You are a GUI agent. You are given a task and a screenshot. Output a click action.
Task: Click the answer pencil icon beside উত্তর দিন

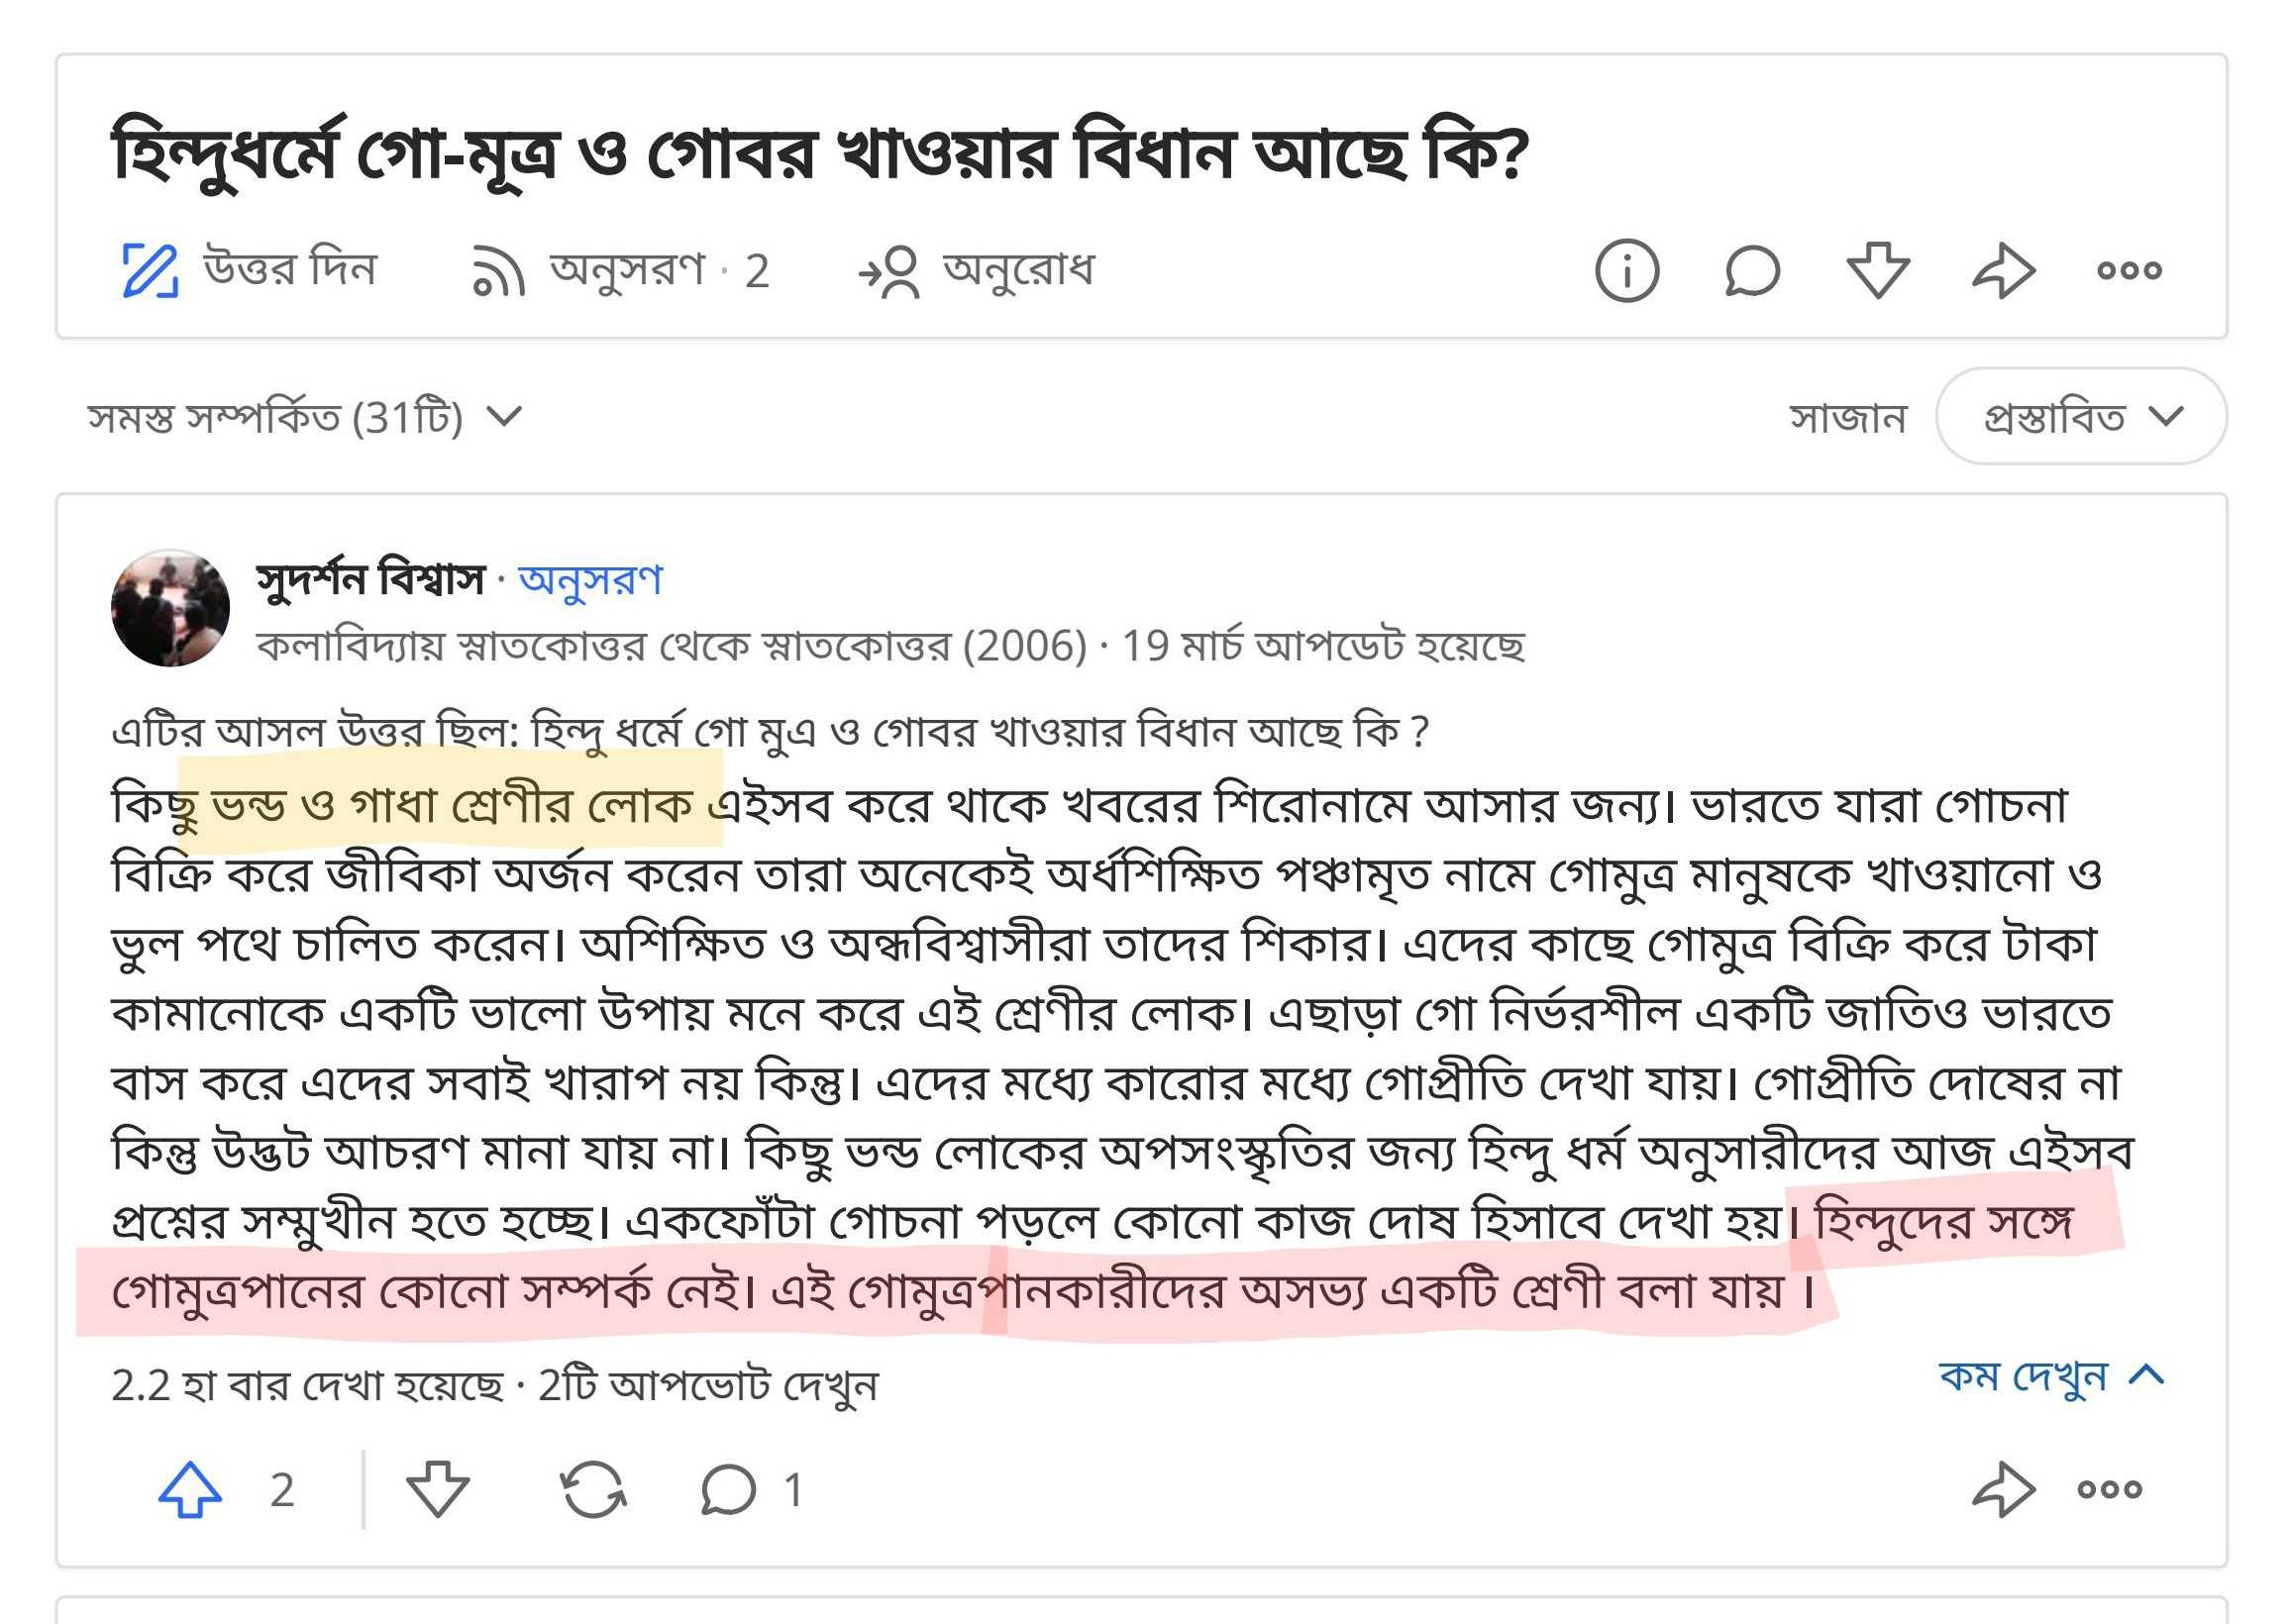[150, 270]
